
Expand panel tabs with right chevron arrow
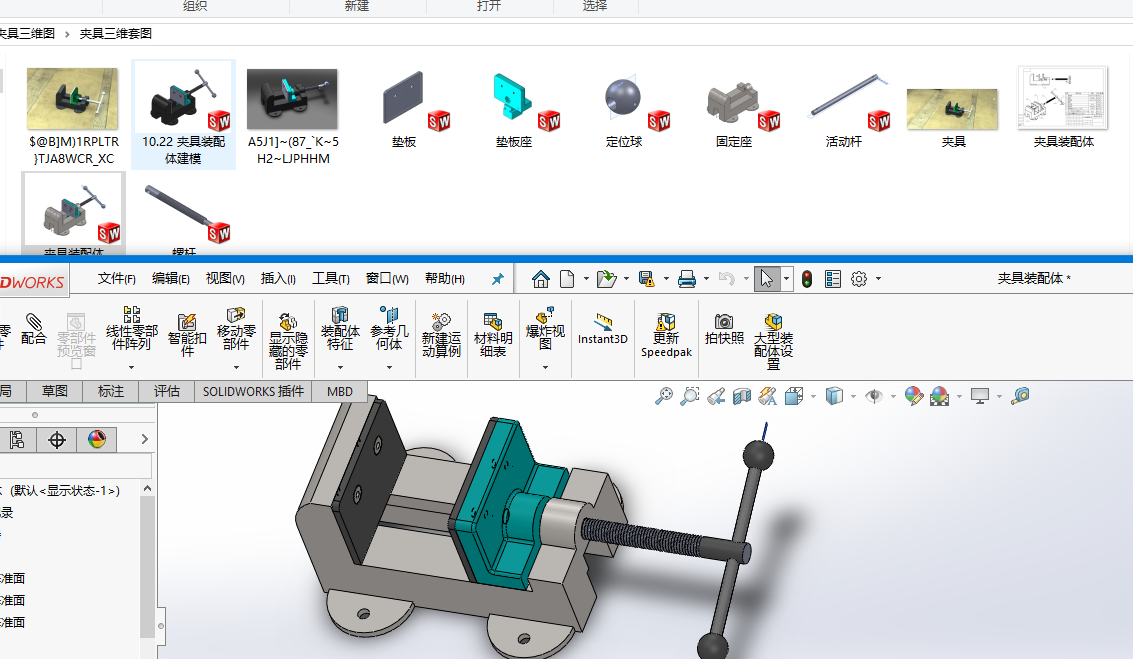pyautogui.click(x=145, y=439)
